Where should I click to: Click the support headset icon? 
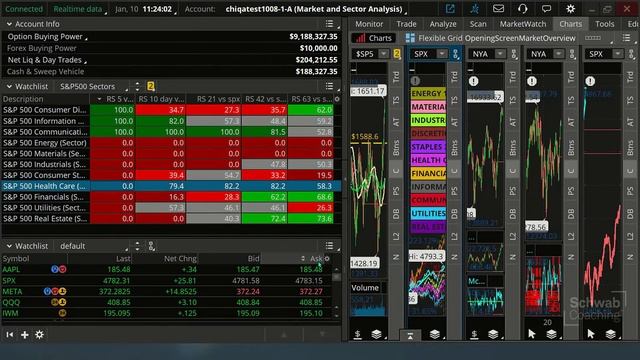coord(522,9)
